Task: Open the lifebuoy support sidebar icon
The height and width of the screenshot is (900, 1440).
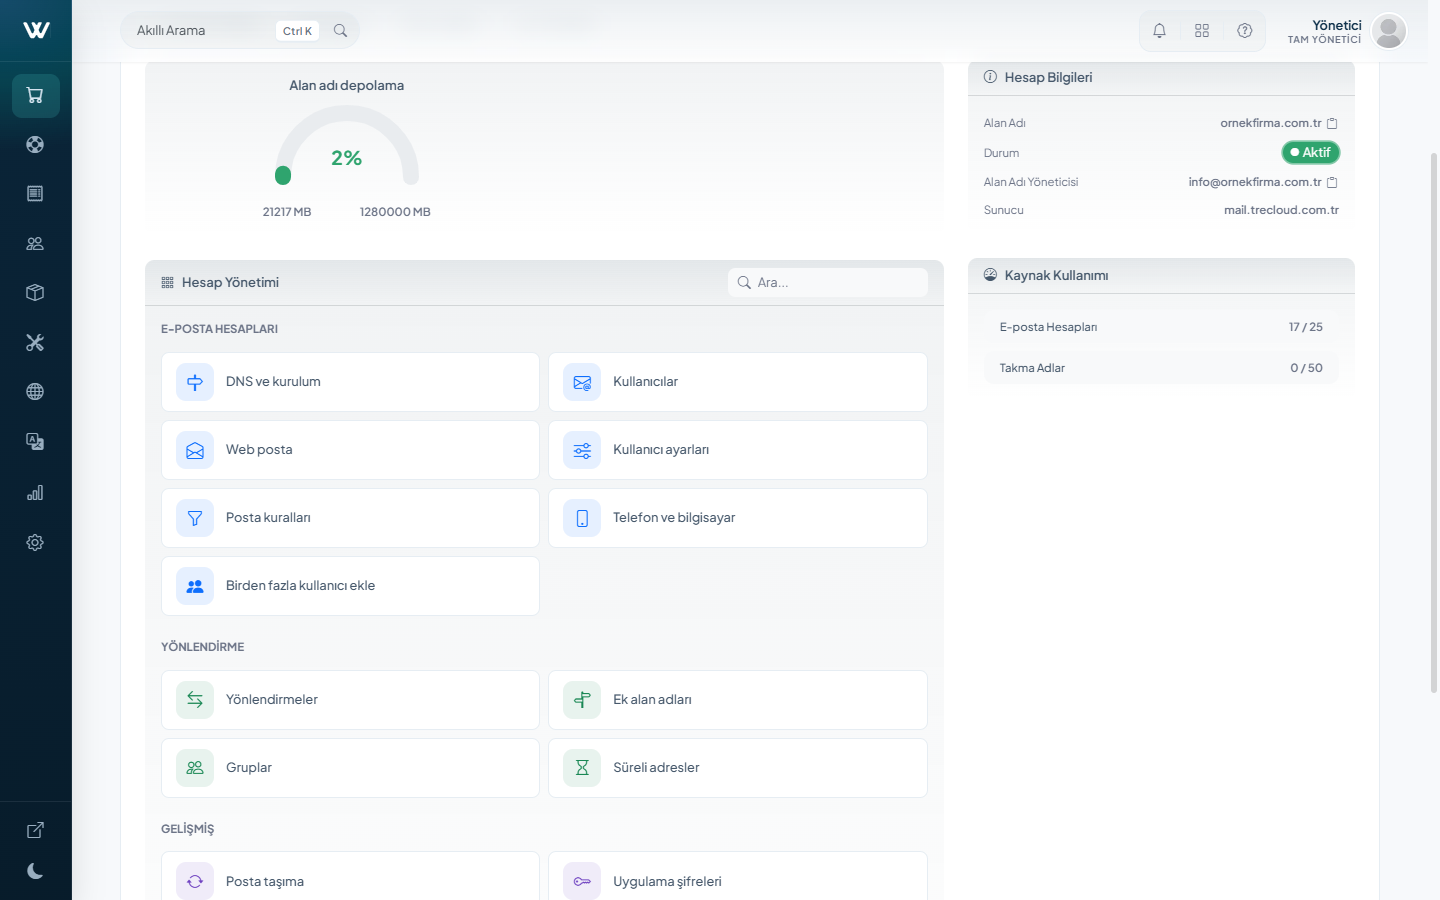Action: click(x=35, y=145)
